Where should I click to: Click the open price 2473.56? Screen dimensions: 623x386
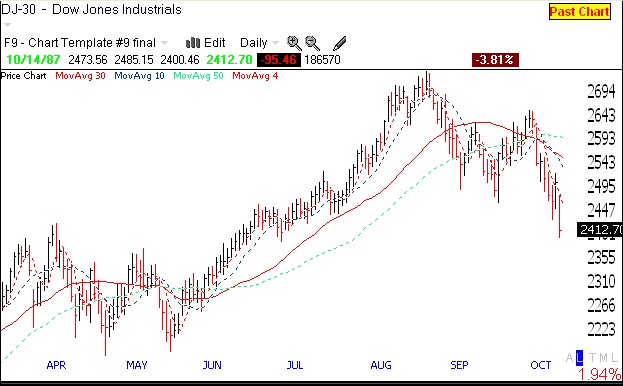(88, 60)
